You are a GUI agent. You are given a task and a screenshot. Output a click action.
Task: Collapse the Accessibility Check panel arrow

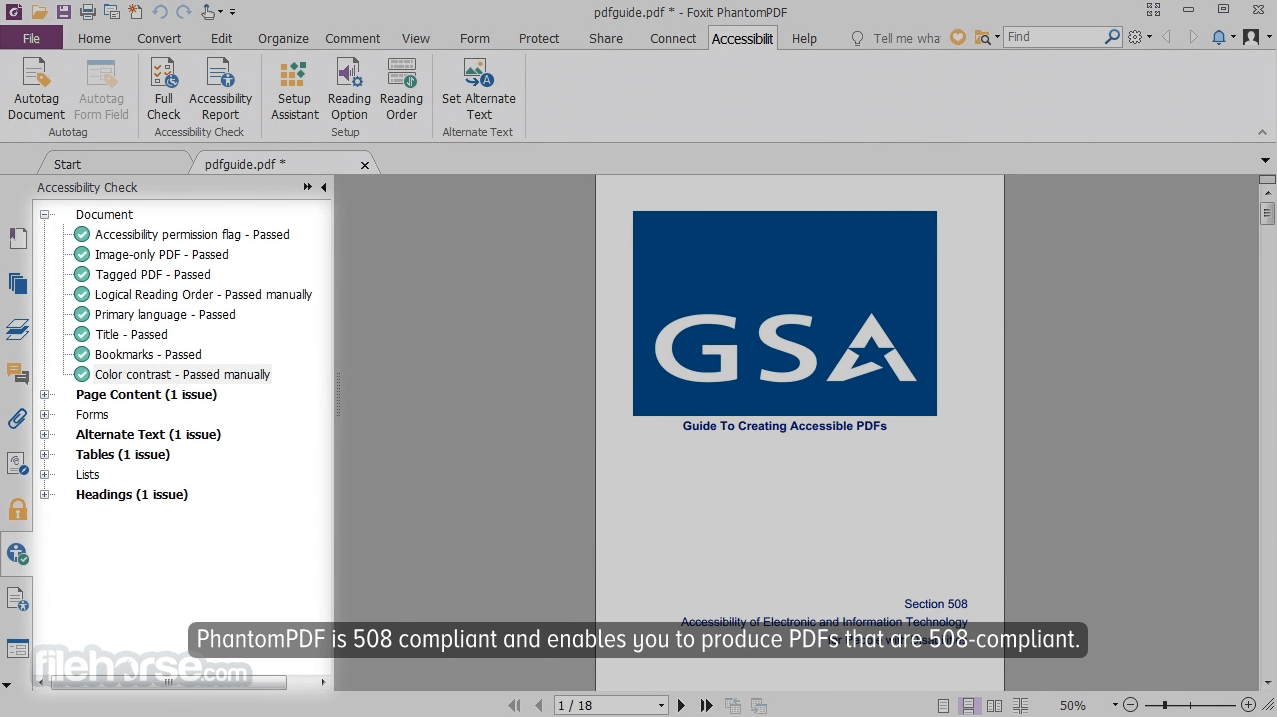[323, 187]
